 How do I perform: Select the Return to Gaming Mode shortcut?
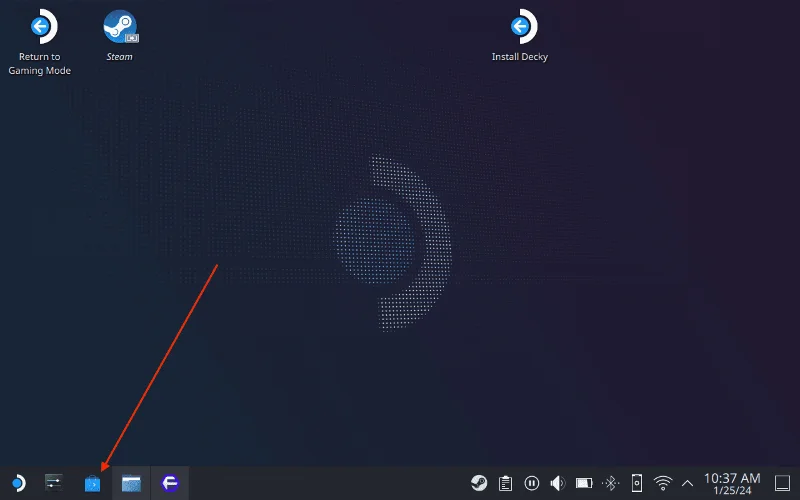(40, 28)
